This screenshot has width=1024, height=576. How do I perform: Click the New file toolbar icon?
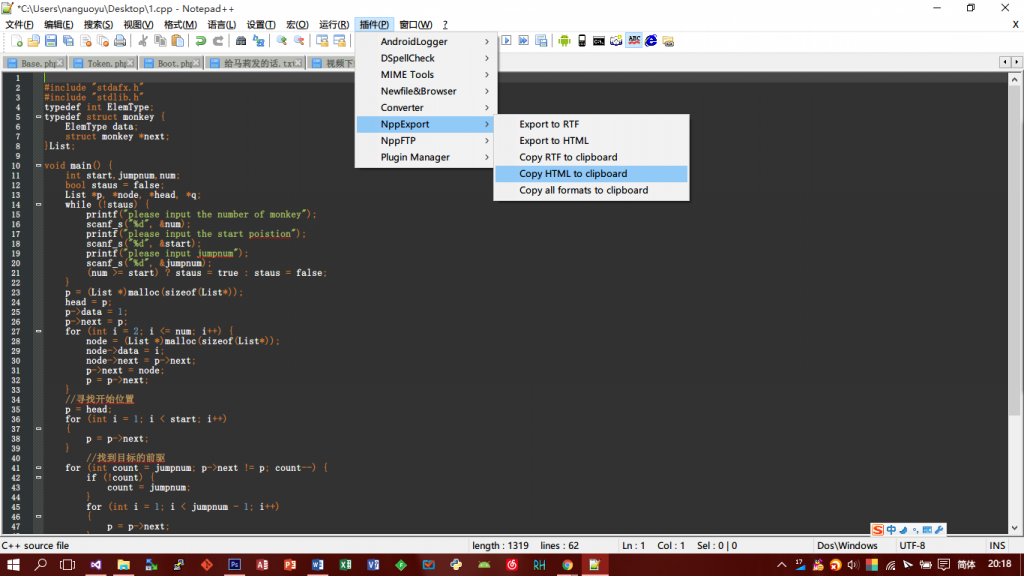tap(16, 41)
